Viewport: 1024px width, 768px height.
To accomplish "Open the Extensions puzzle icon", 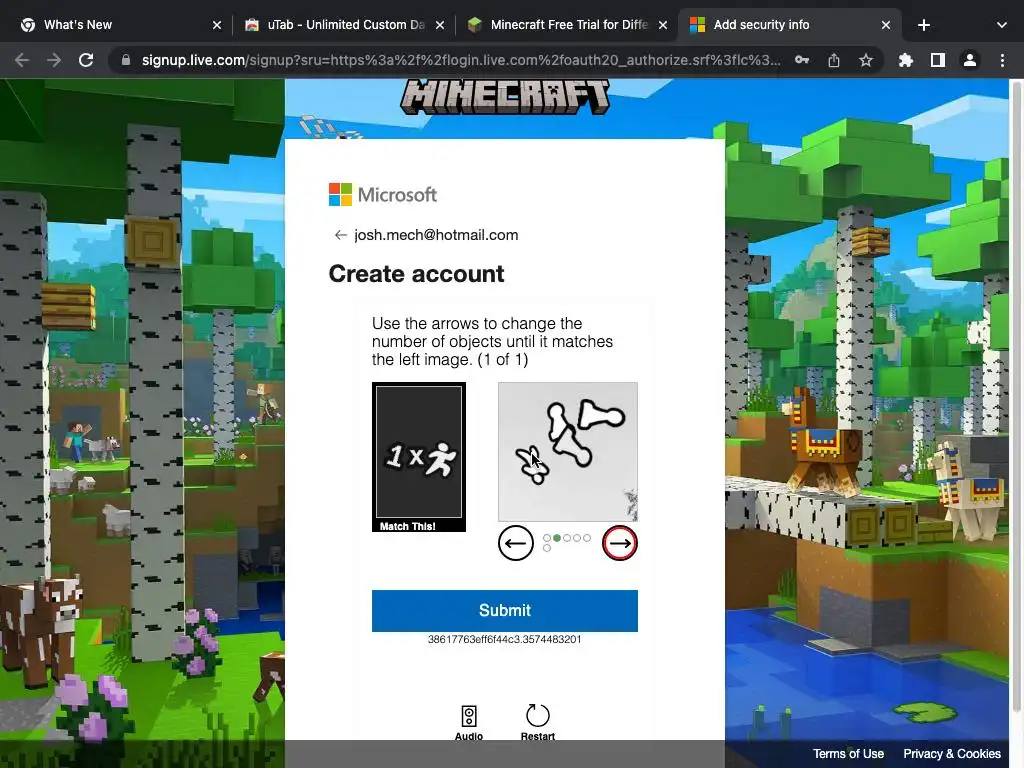I will point(906,60).
